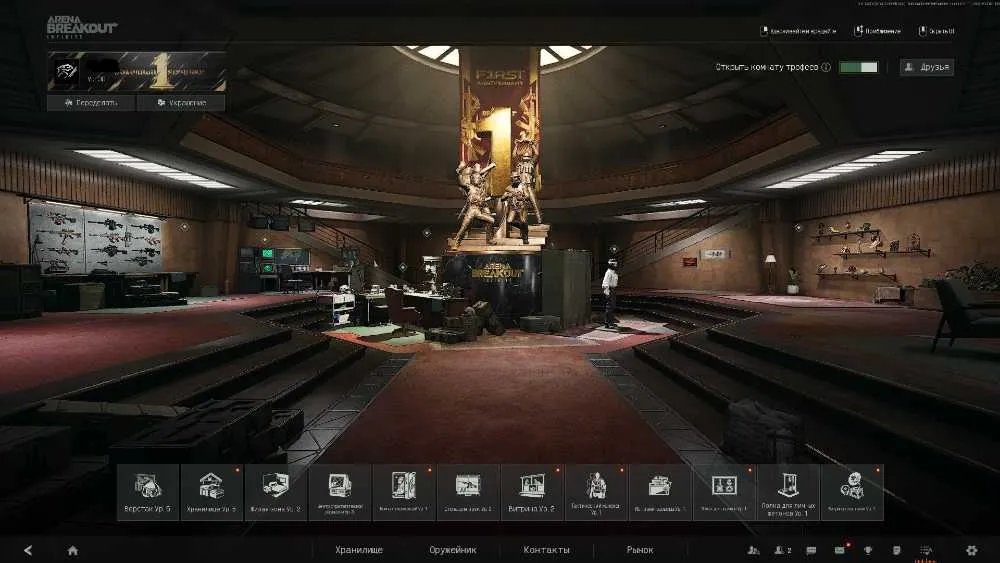
Task: Toggle the trophy room open switch
Action: 858,67
